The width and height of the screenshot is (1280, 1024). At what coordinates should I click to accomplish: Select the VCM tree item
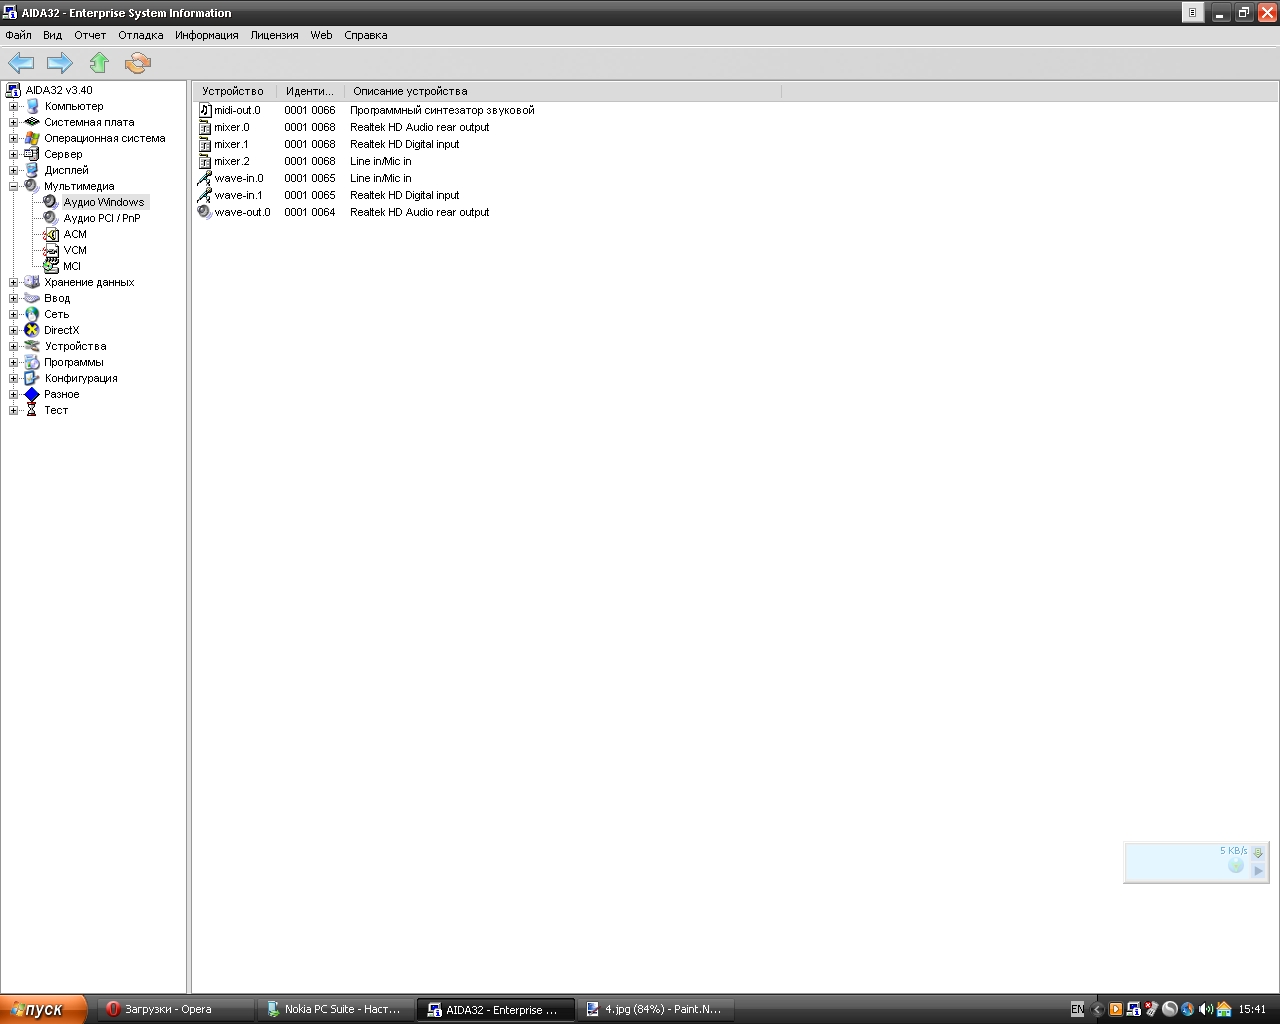75,250
